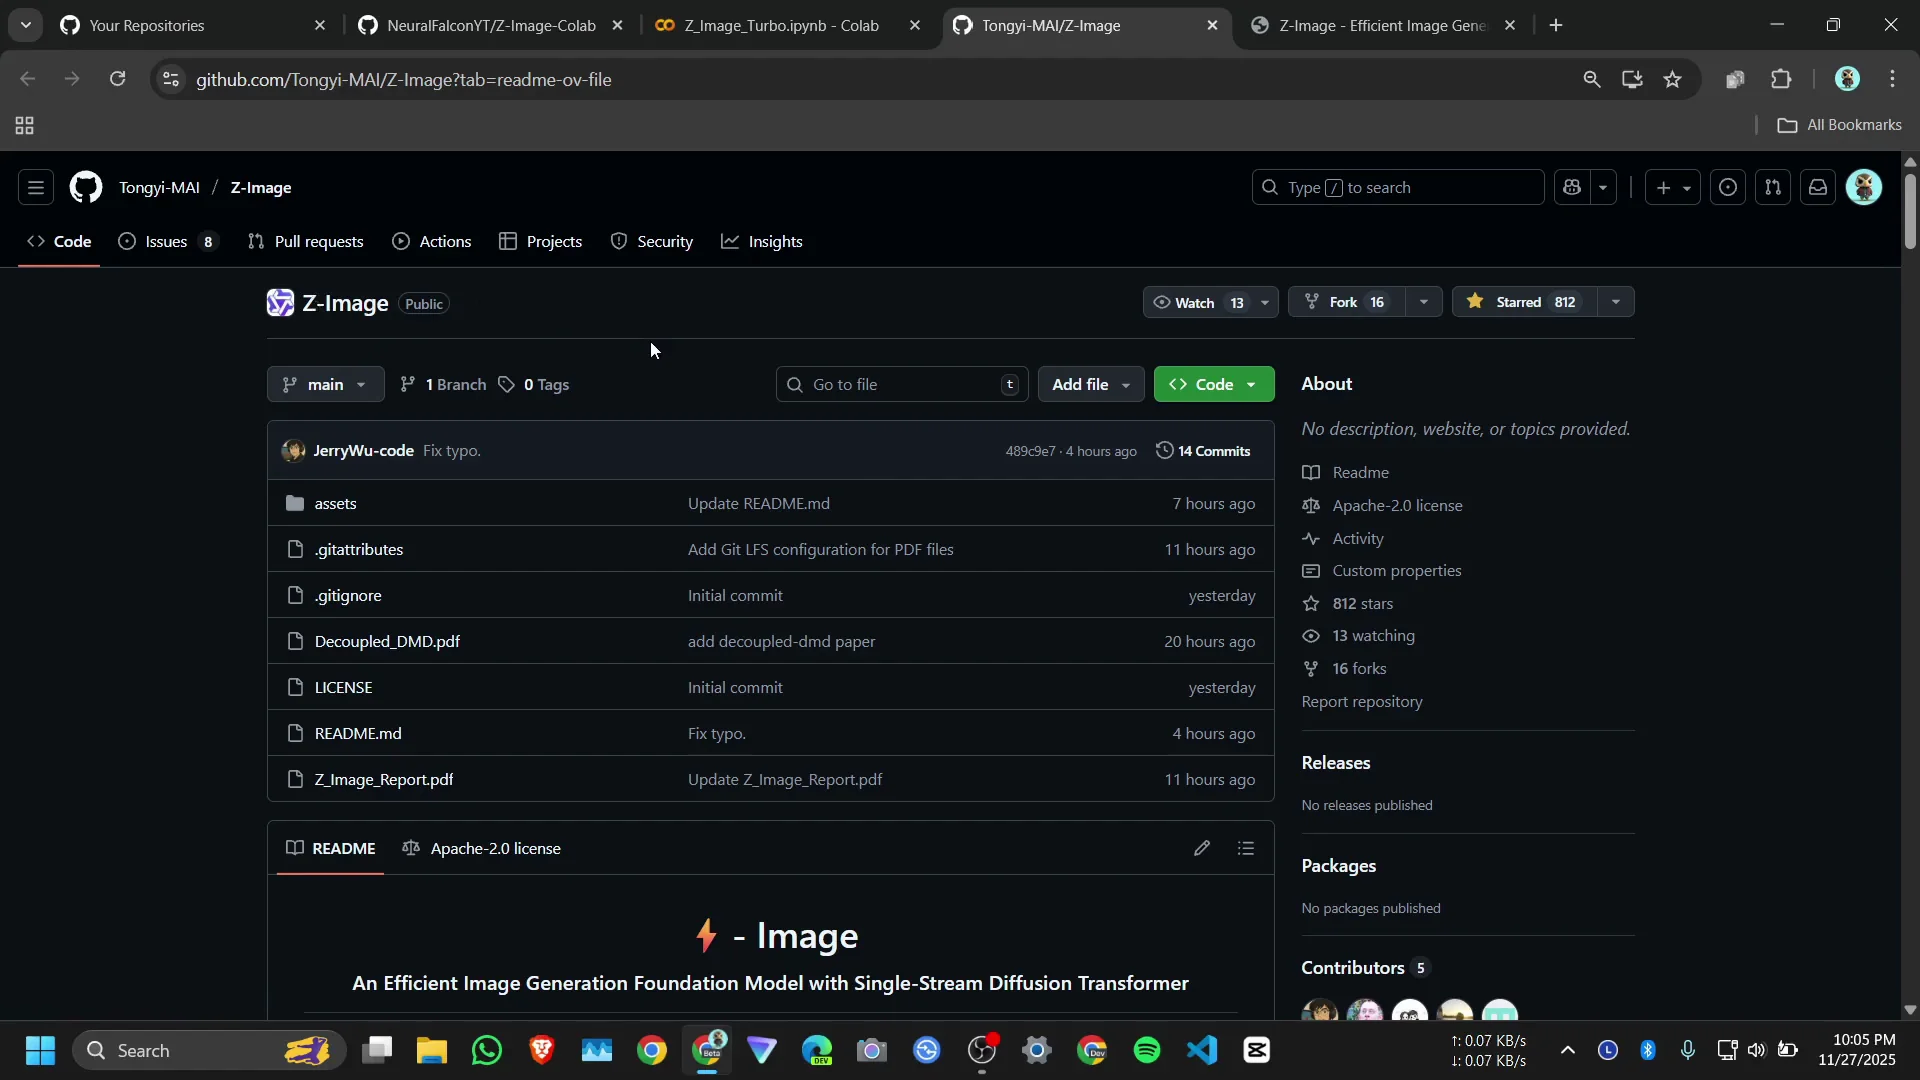Edit README with the pencil icon

coord(1202,849)
